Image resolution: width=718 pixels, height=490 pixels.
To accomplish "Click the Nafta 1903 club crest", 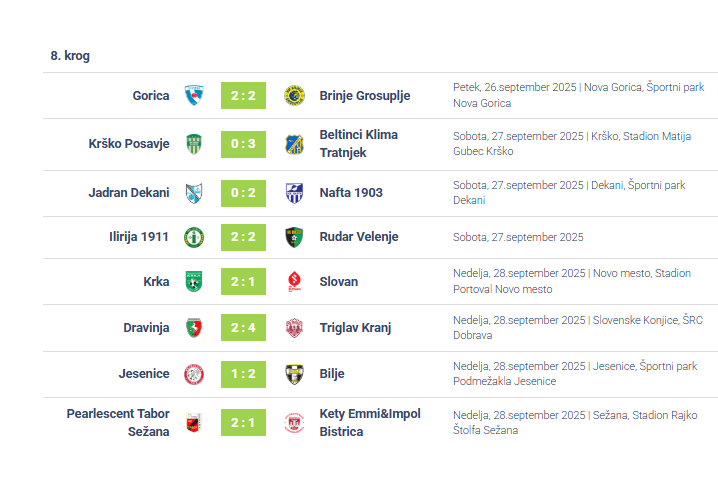I will point(294,193).
